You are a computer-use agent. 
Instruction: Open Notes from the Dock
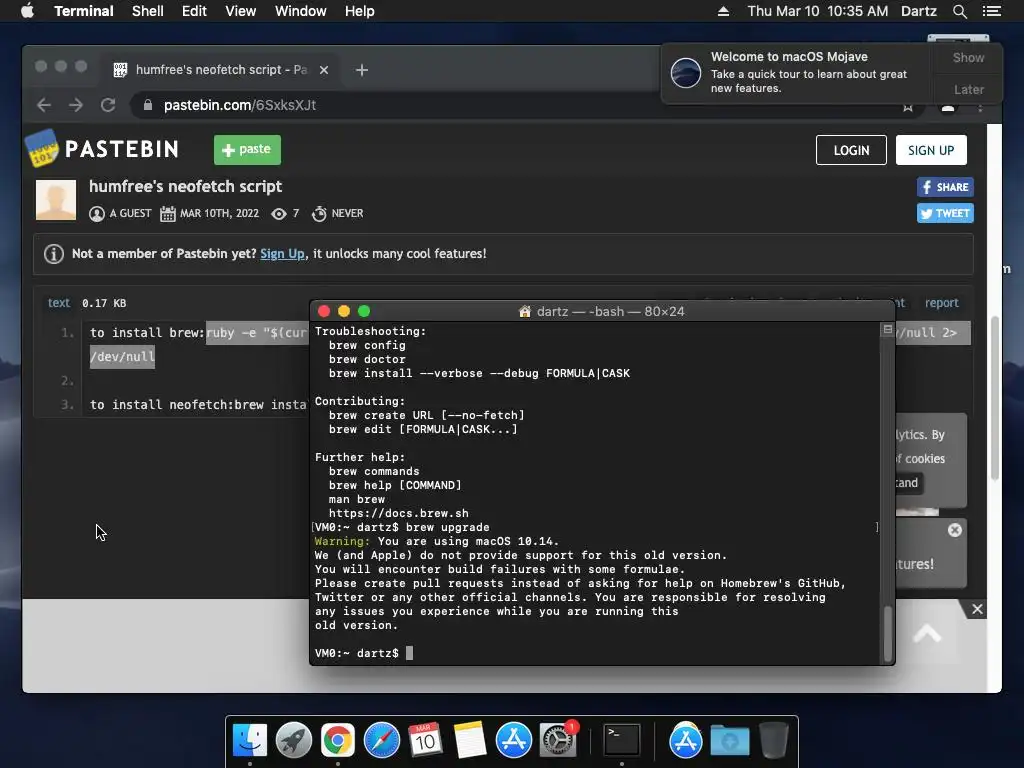click(x=470, y=741)
